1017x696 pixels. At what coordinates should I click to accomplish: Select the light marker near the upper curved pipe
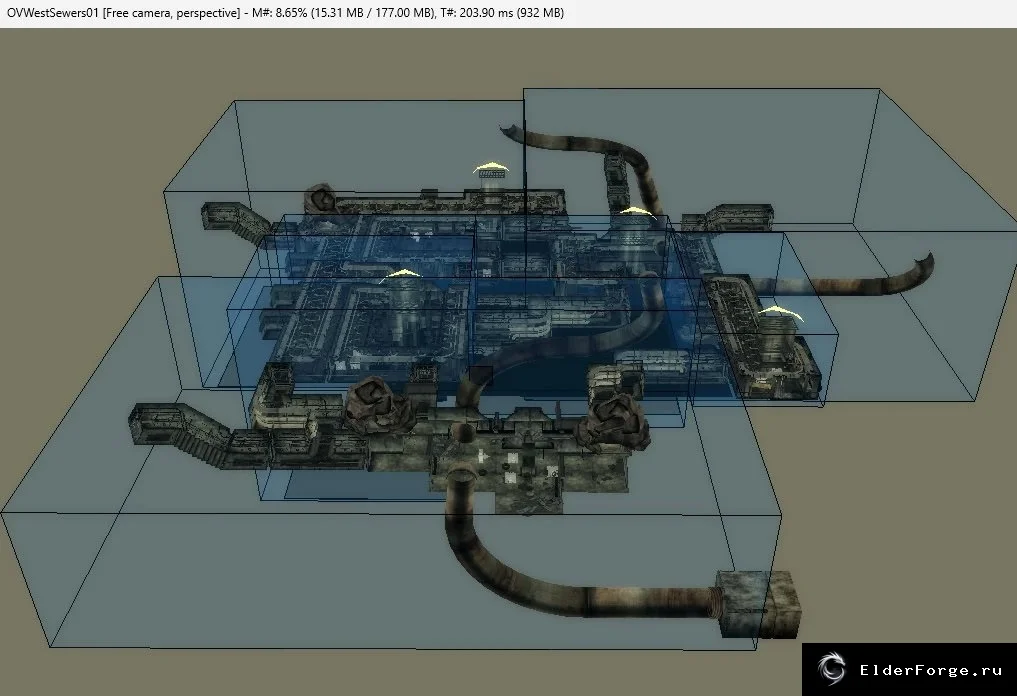[638, 211]
